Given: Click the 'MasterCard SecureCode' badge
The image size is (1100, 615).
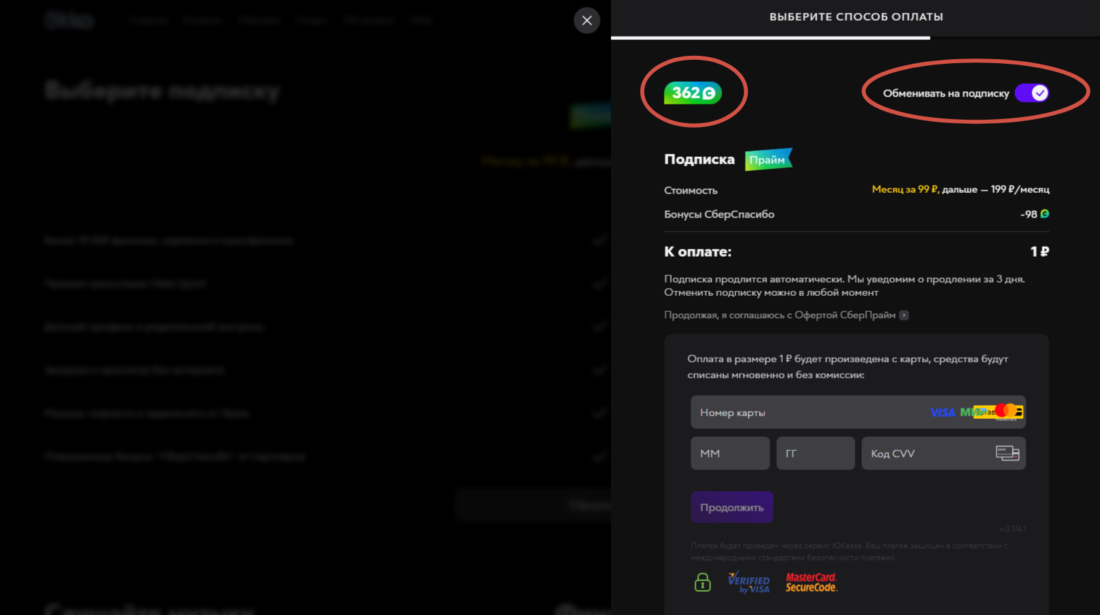Looking at the screenshot, I should tap(811, 582).
